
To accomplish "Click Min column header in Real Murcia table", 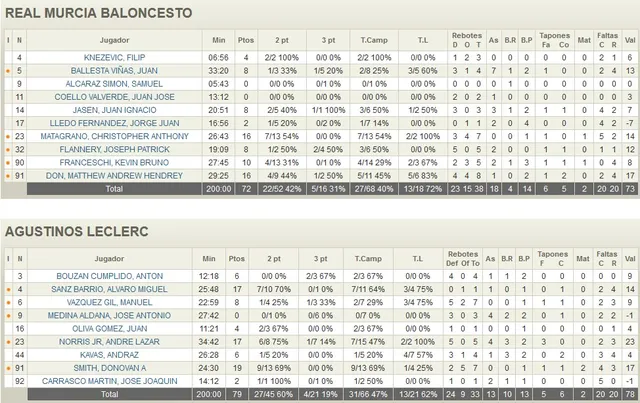I will [220, 41].
